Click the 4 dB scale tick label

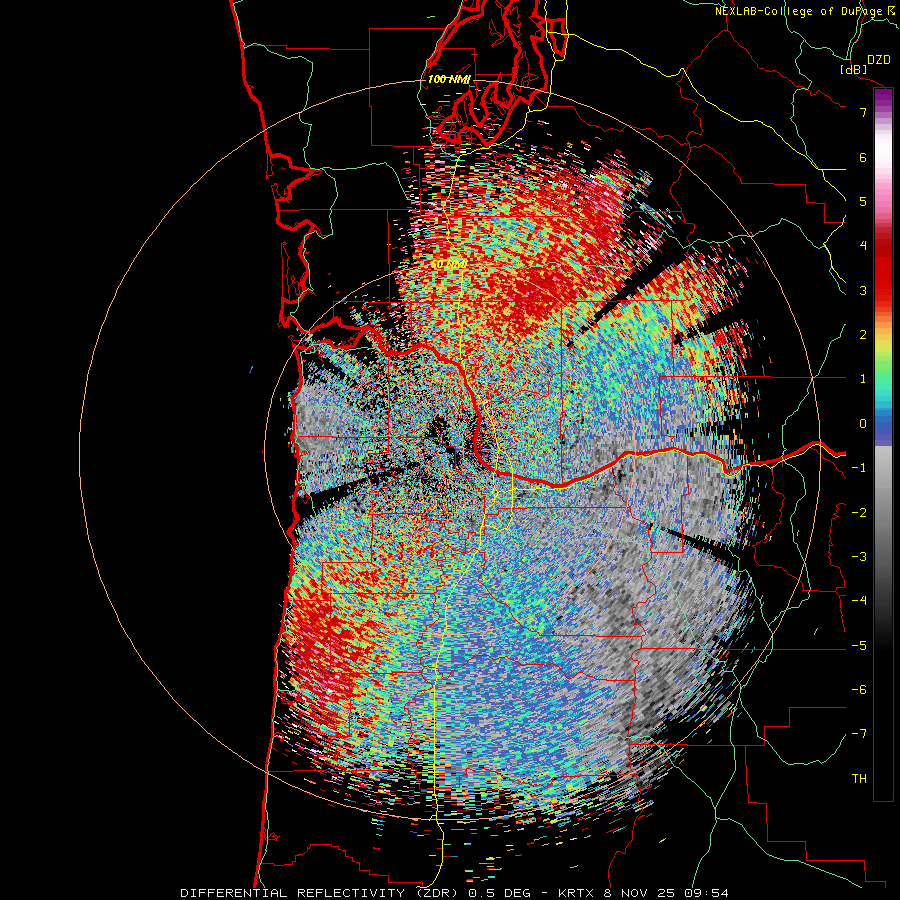click(863, 246)
